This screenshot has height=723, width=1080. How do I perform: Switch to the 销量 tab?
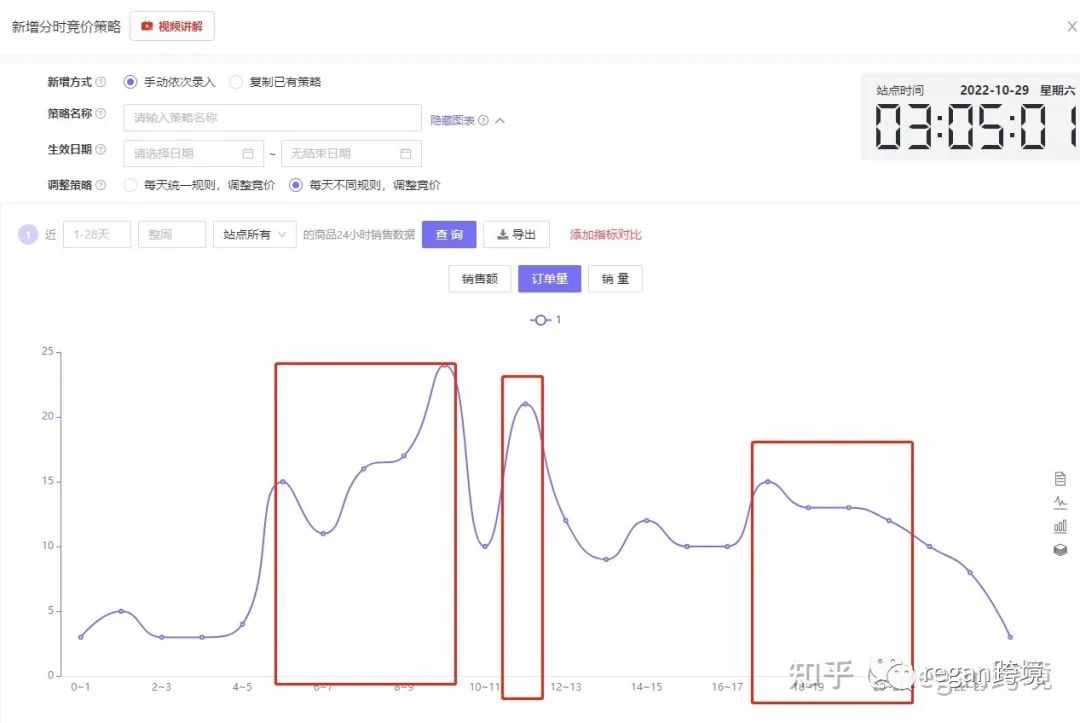616,279
